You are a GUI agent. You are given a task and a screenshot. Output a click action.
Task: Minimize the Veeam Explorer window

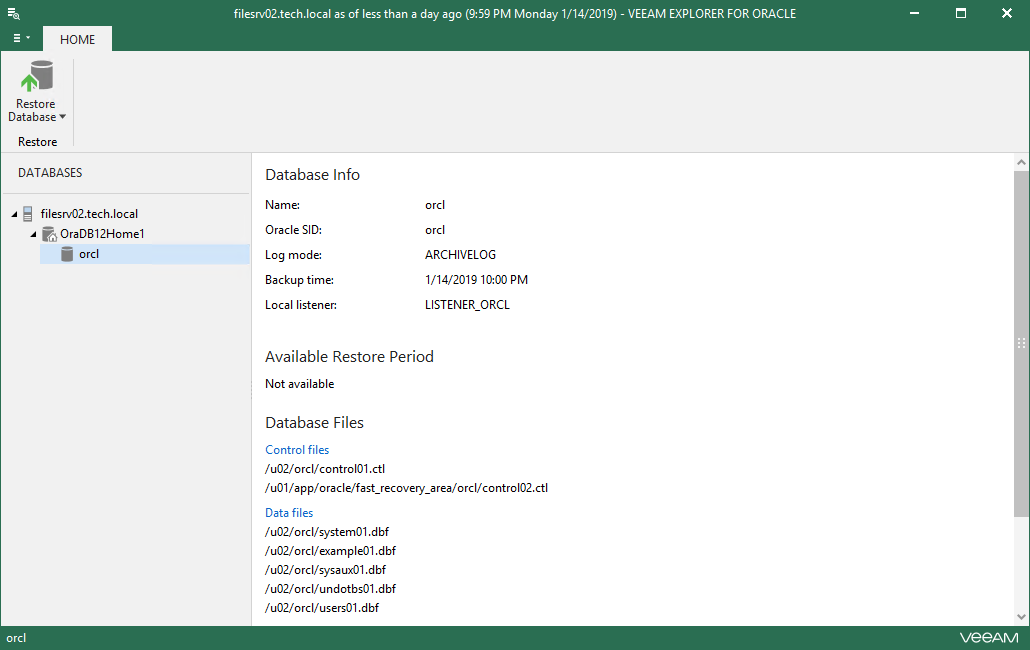tap(914, 13)
